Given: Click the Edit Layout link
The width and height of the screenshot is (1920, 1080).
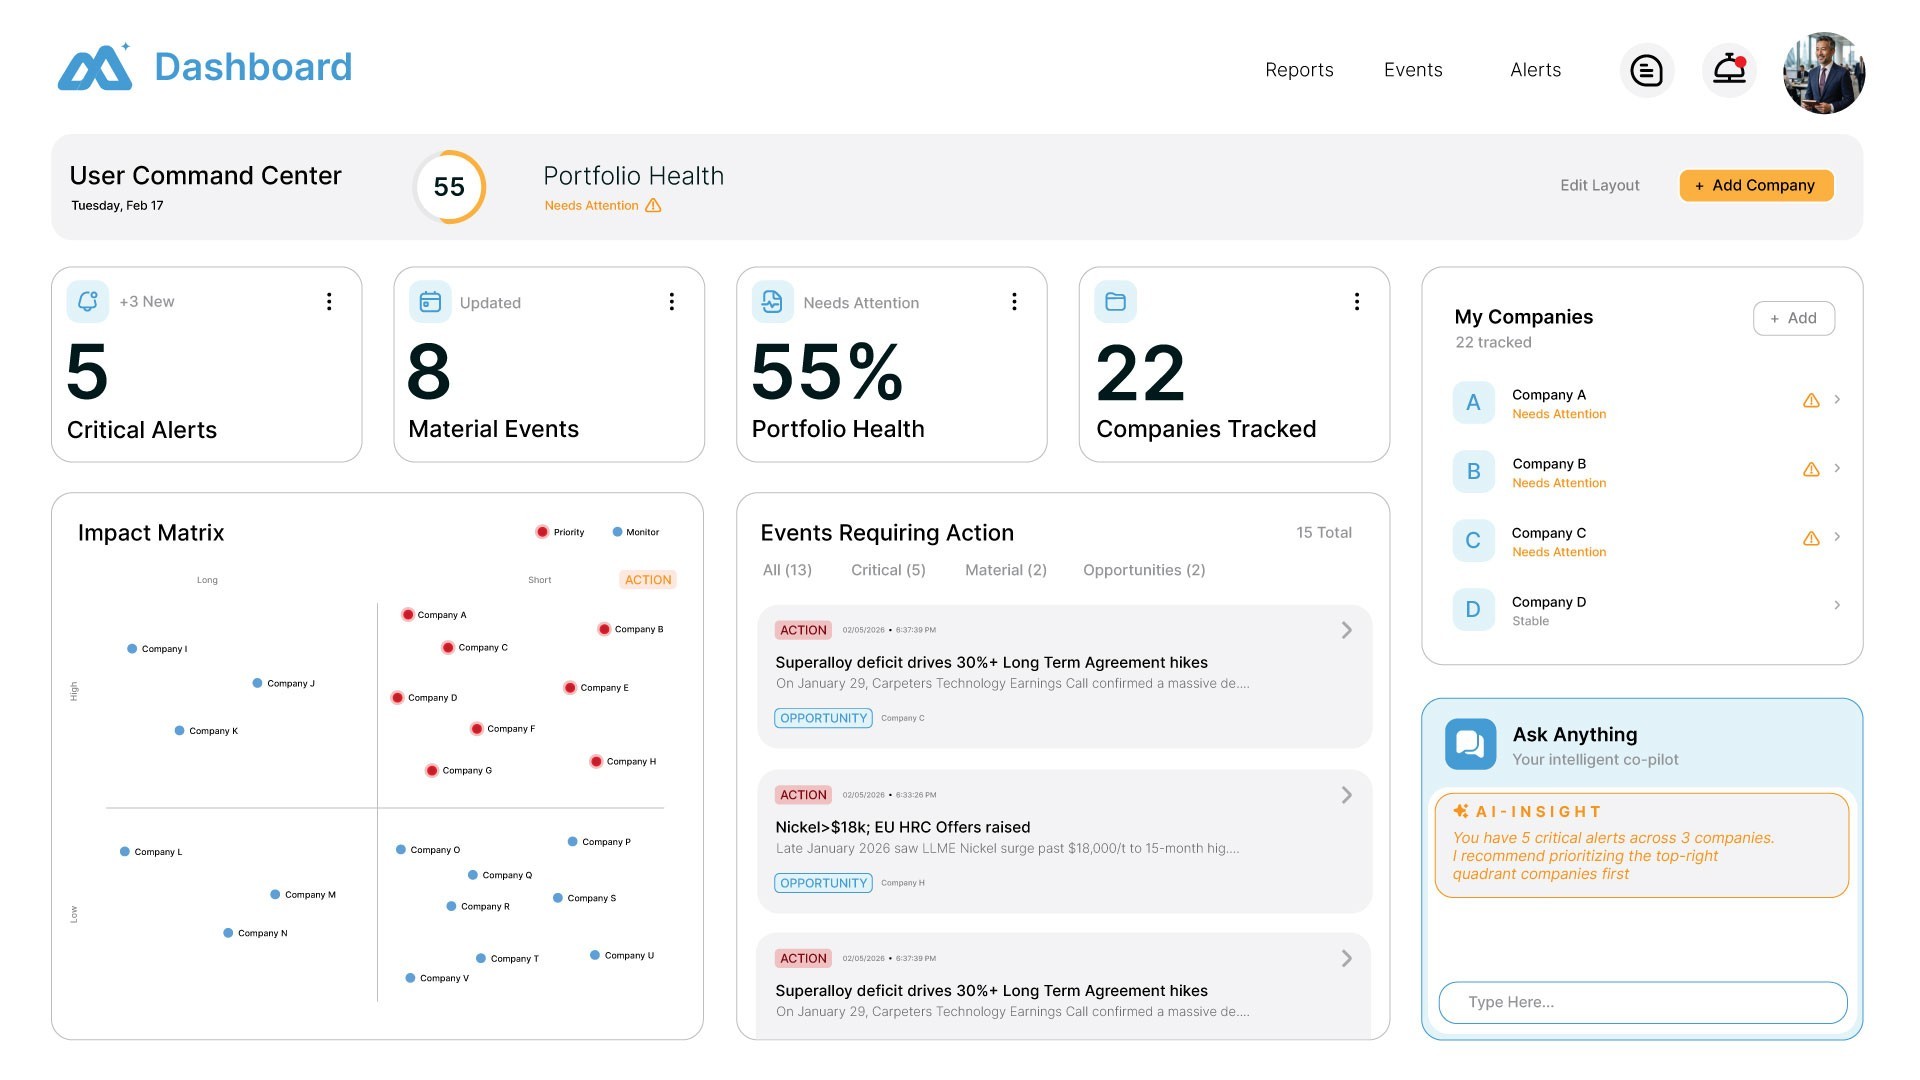Looking at the screenshot, I should [1599, 185].
